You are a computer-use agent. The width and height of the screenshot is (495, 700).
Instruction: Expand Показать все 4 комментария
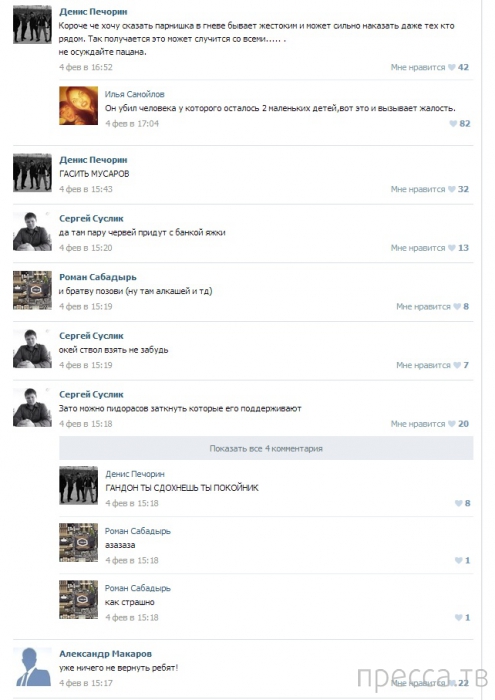coord(266,448)
